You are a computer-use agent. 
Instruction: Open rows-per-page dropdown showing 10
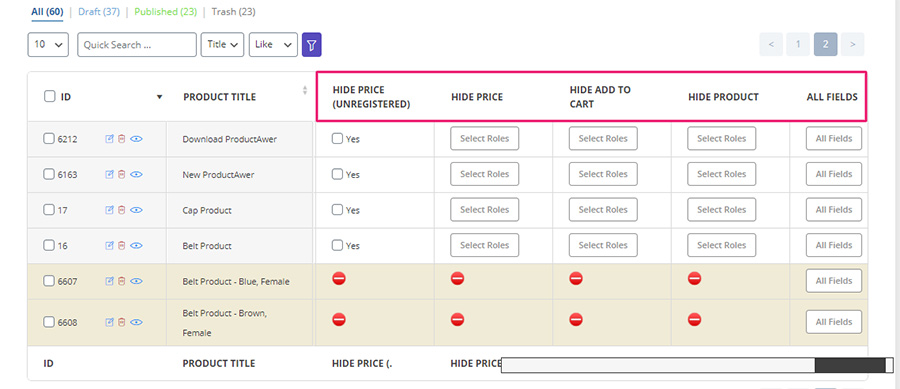click(48, 45)
